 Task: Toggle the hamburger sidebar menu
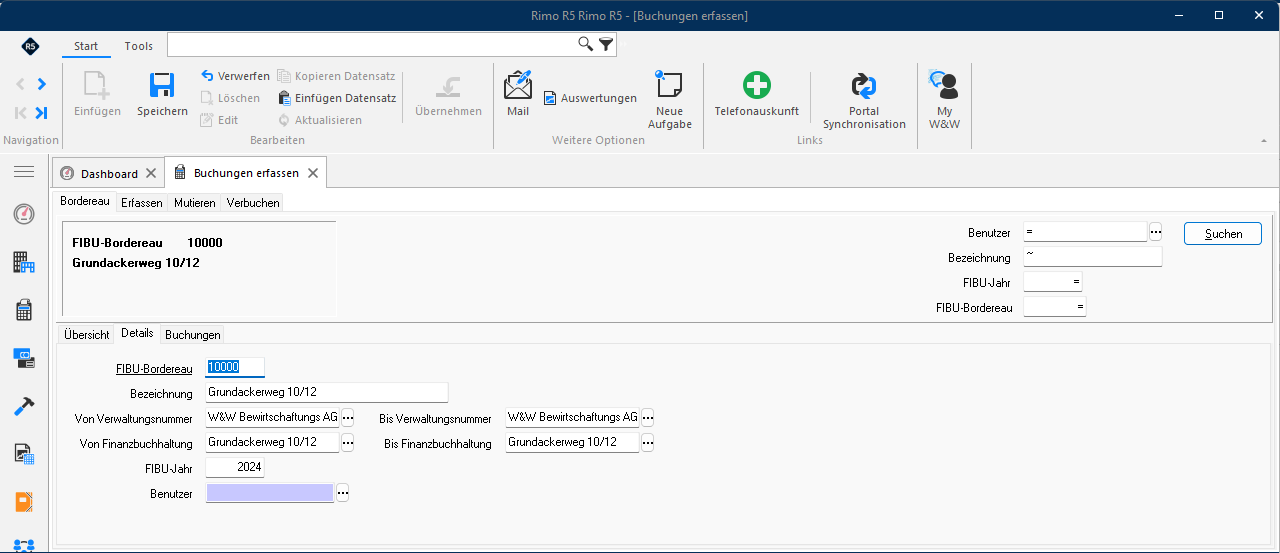24,173
